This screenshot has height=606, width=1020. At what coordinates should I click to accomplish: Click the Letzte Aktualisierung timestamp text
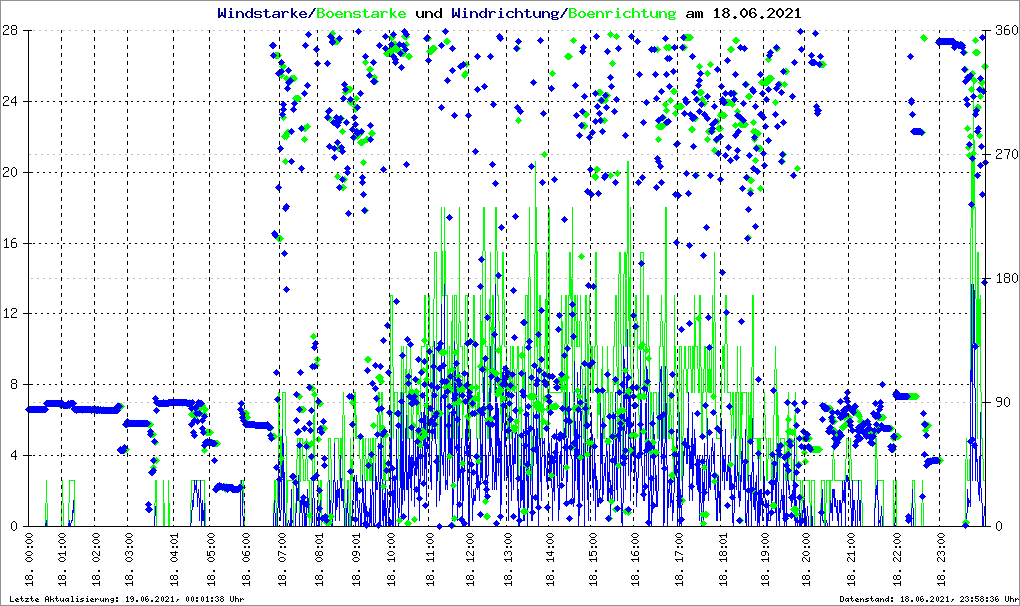click(123, 599)
